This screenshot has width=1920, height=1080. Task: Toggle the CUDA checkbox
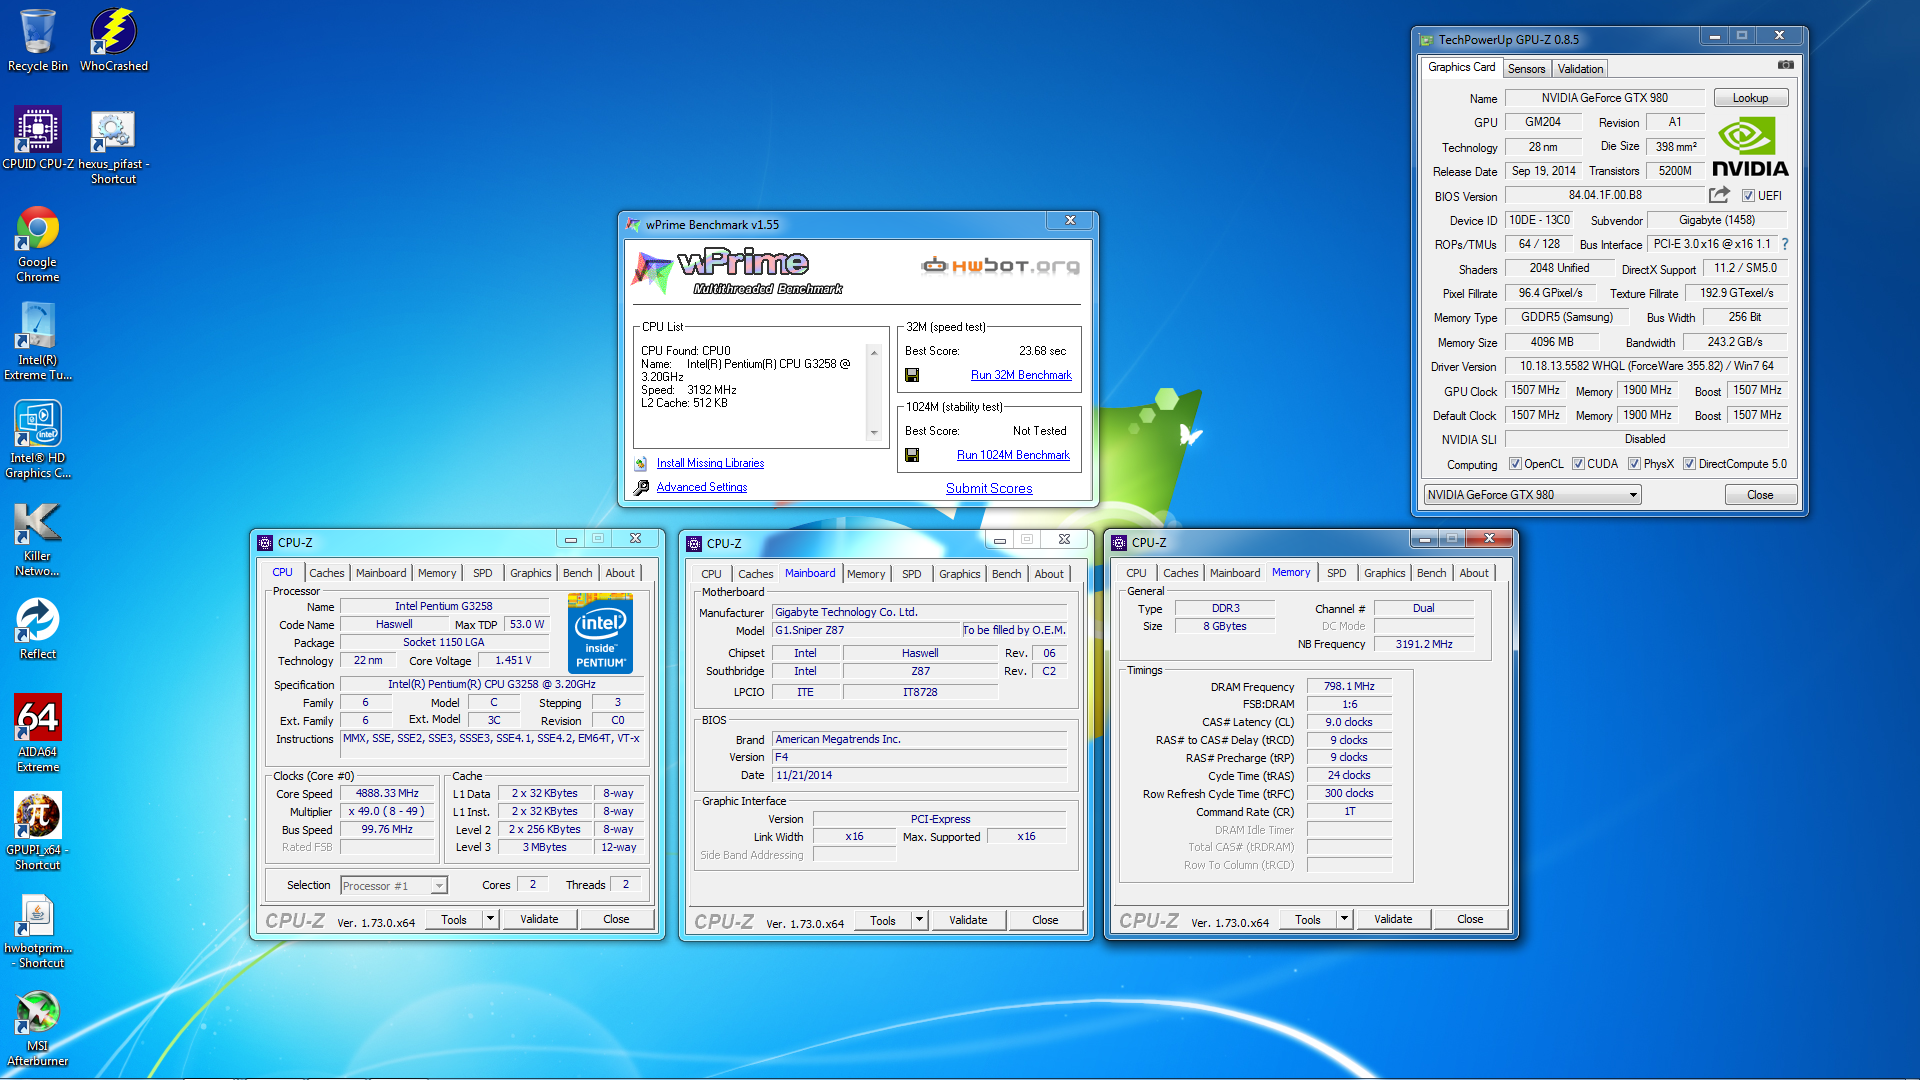[x=1578, y=464]
